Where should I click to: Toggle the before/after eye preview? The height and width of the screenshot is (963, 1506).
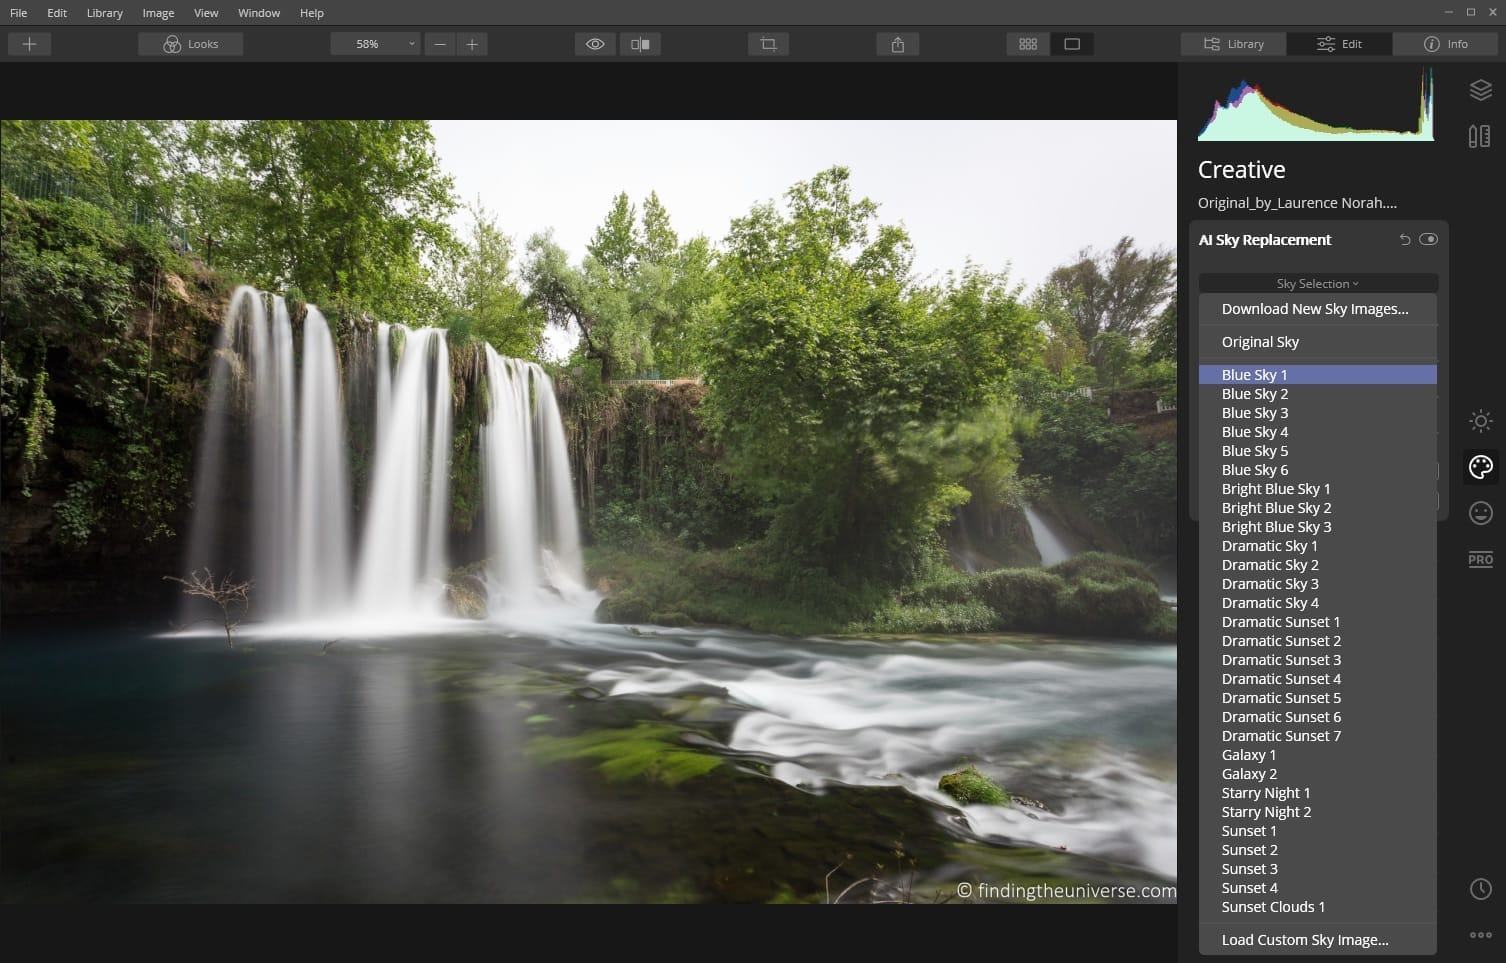pos(595,44)
